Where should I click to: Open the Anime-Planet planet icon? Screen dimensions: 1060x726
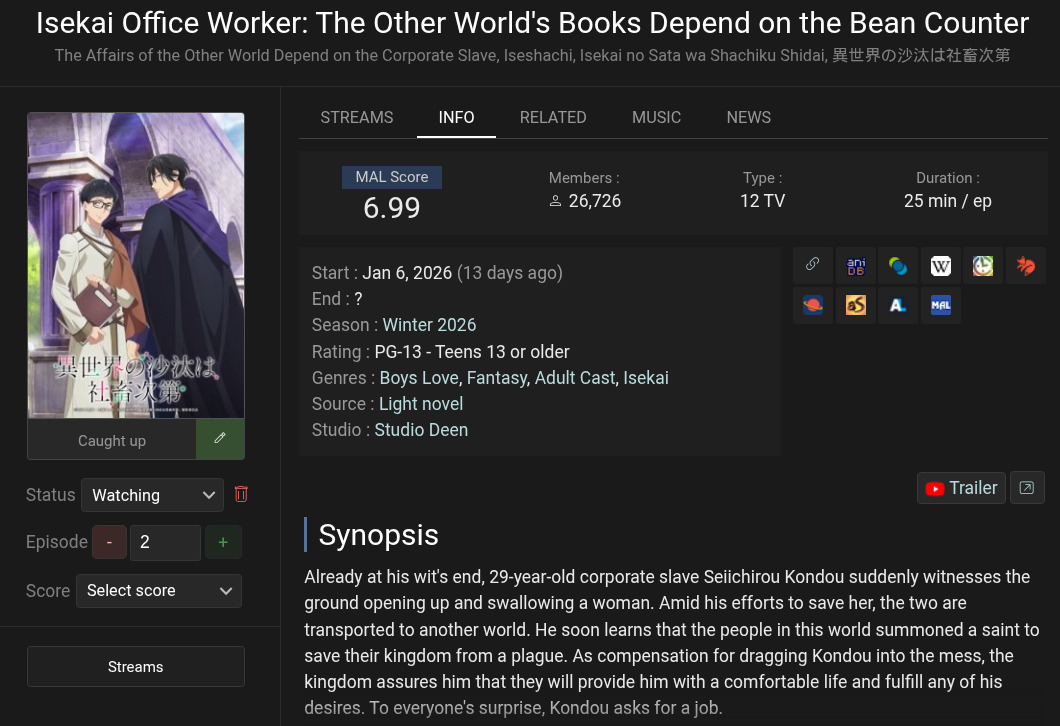pyautogui.click(x=813, y=306)
